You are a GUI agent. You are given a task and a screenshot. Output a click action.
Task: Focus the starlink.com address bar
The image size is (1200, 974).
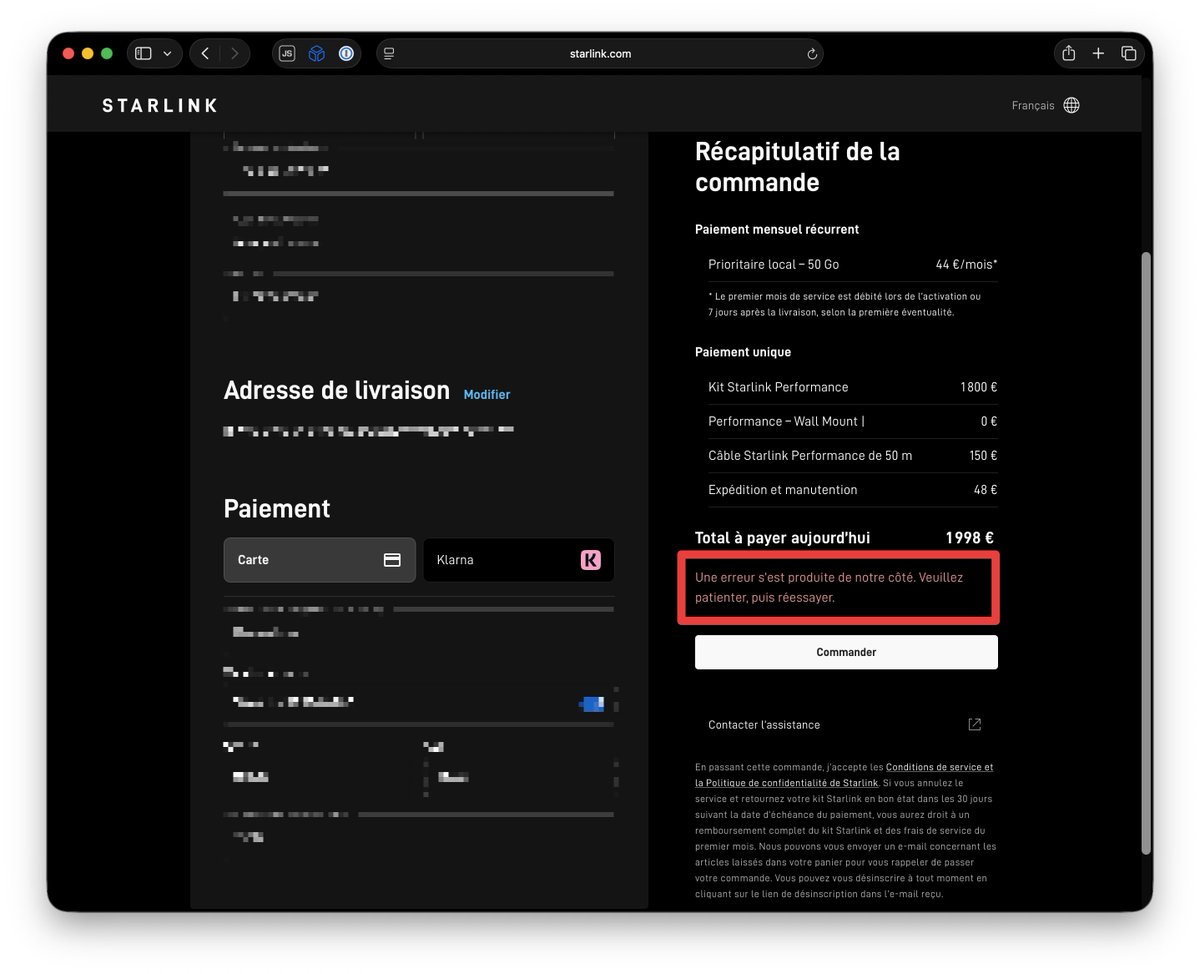600,54
